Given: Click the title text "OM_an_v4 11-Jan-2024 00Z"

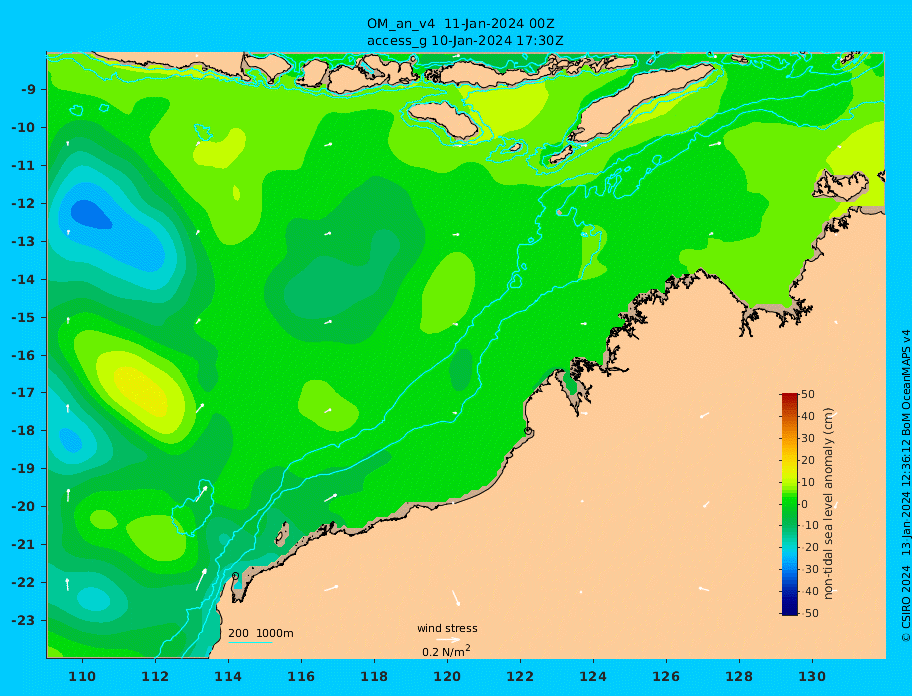Looking at the screenshot, I should [x=460, y=24].
